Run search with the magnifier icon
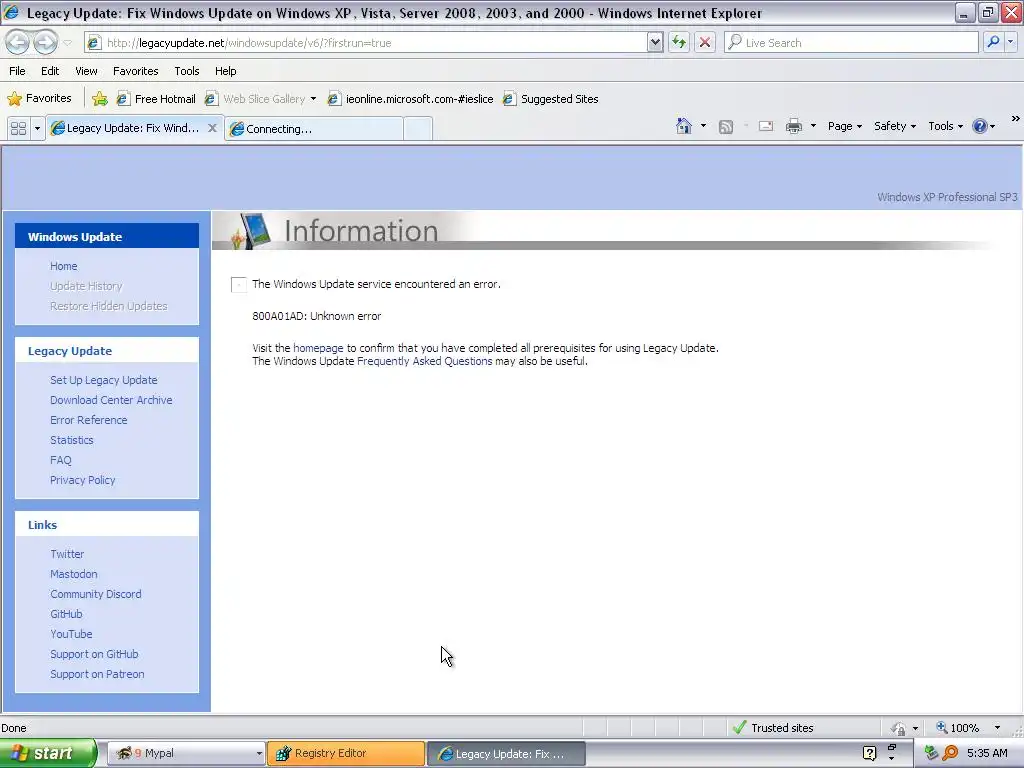1024x768 pixels. click(x=993, y=43)
